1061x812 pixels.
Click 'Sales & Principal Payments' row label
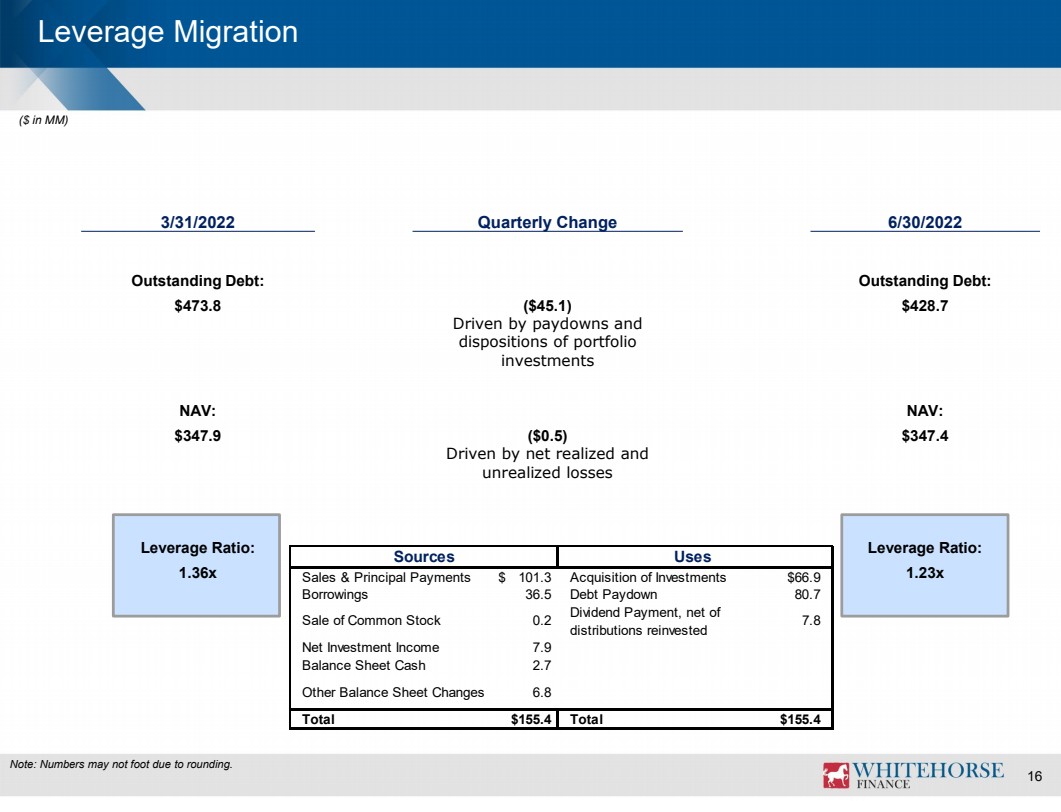[386, 577]
